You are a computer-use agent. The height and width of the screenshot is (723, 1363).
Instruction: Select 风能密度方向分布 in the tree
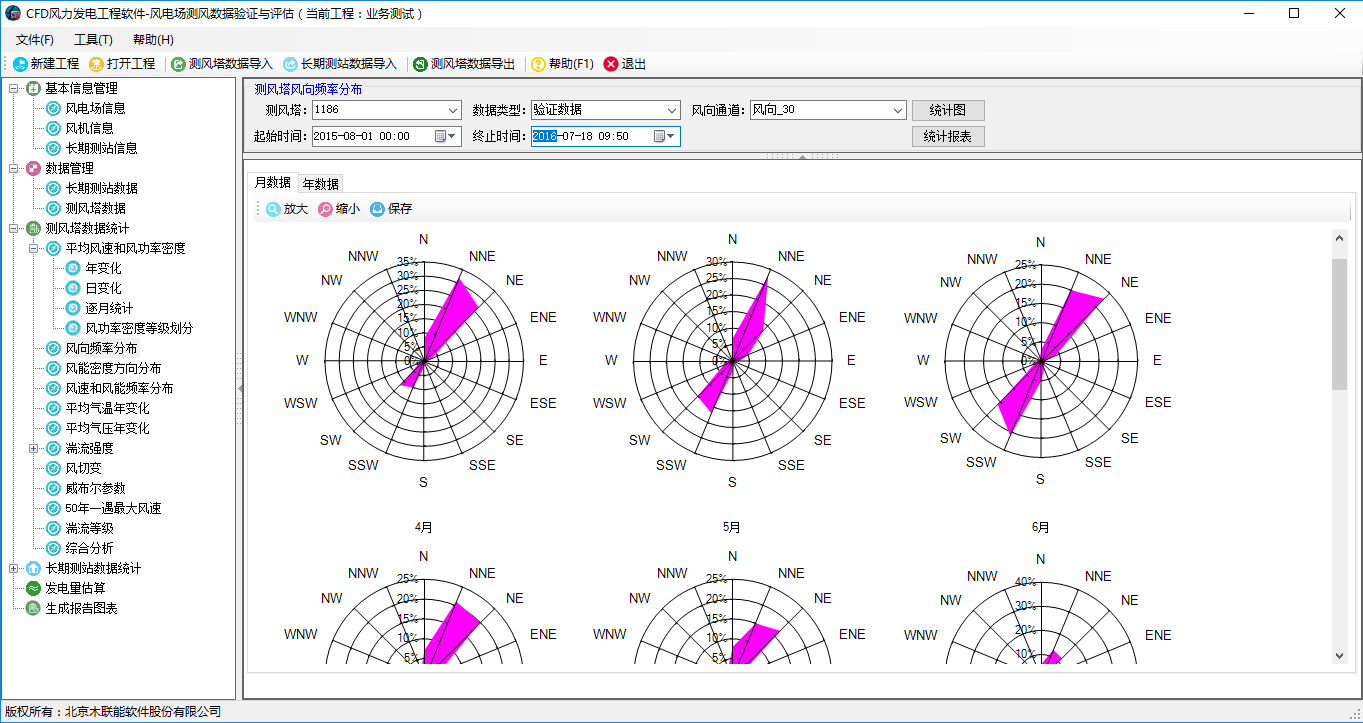click(x=113, y=368)
